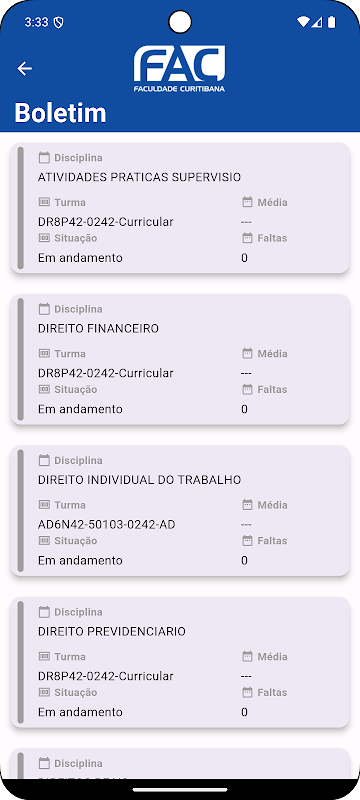Tap the Boletim page title

pyautogui.click(x=60, y=112)
